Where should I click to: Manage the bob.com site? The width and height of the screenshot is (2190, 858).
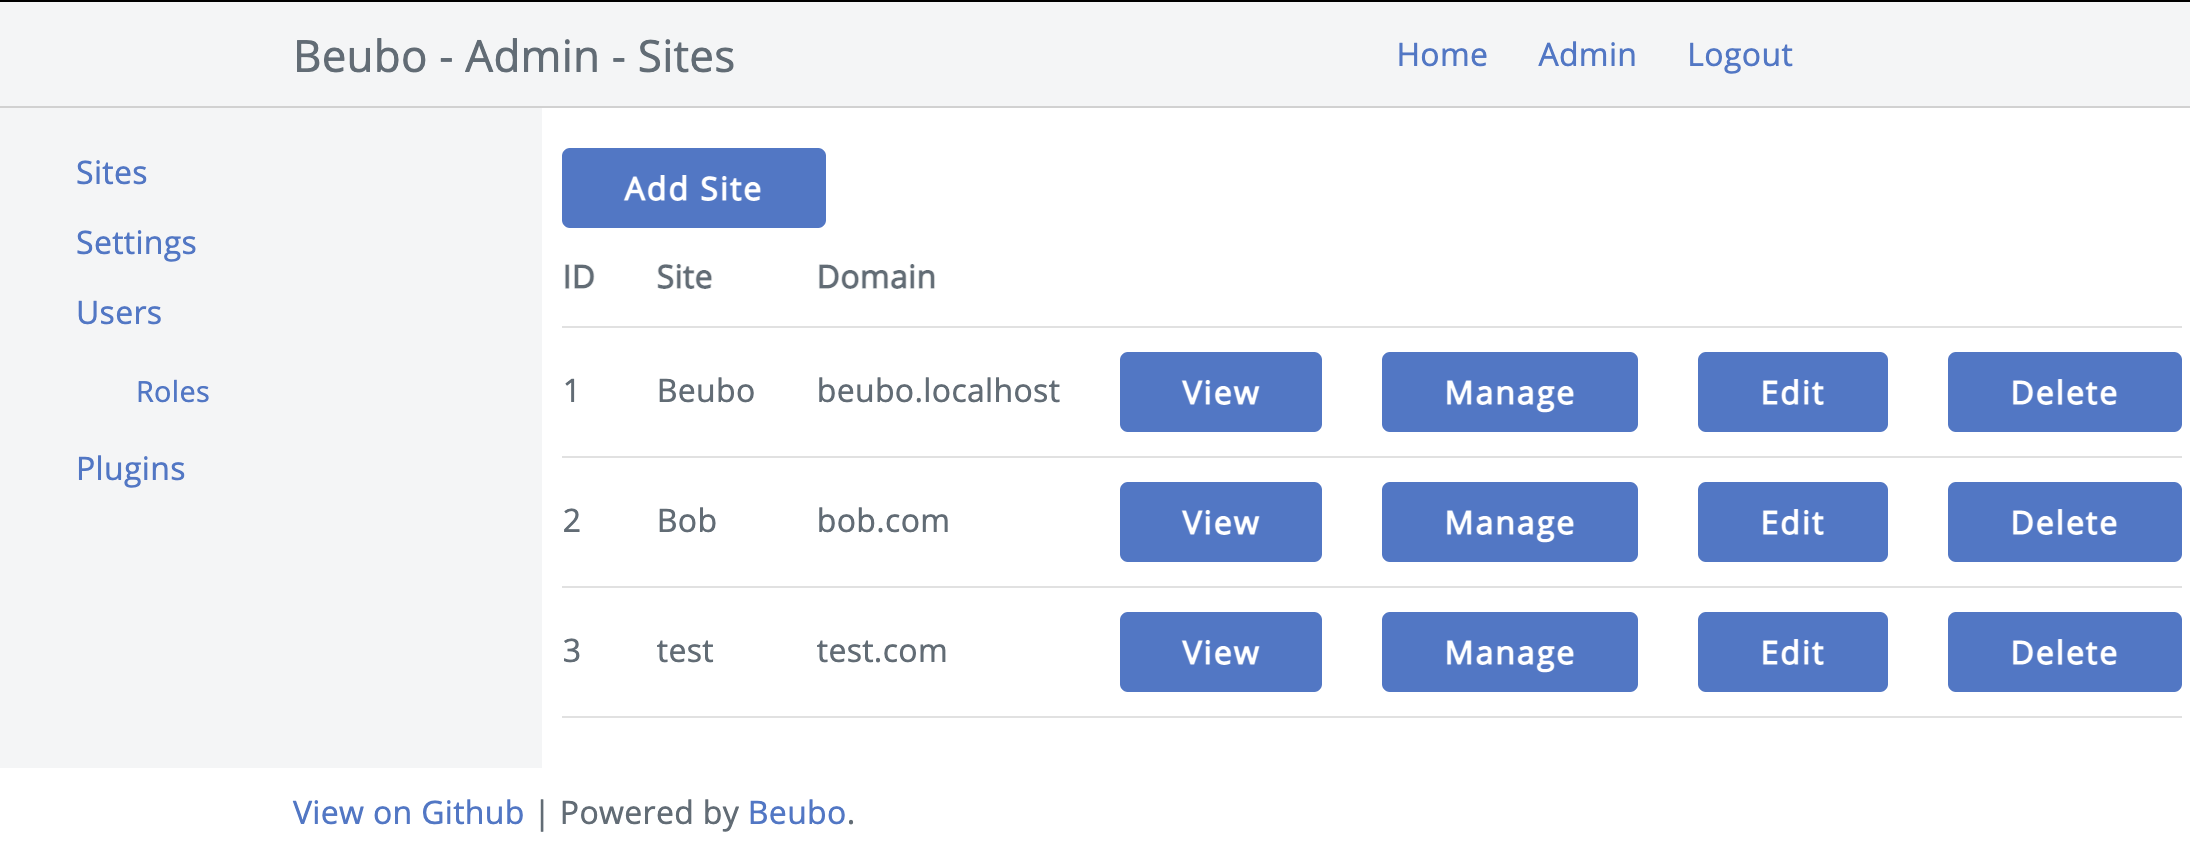(1509, 522)
